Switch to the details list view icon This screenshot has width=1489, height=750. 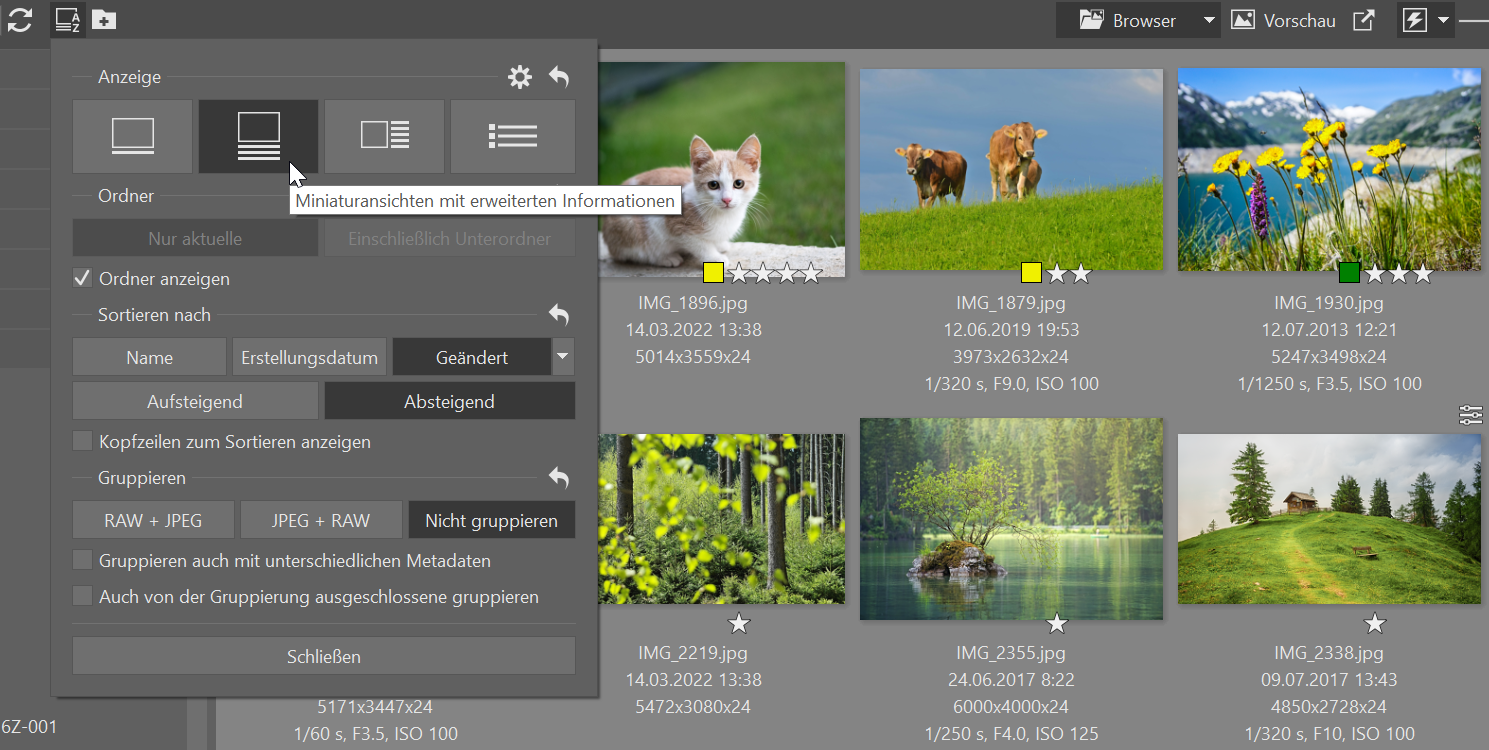pos(513,136)
